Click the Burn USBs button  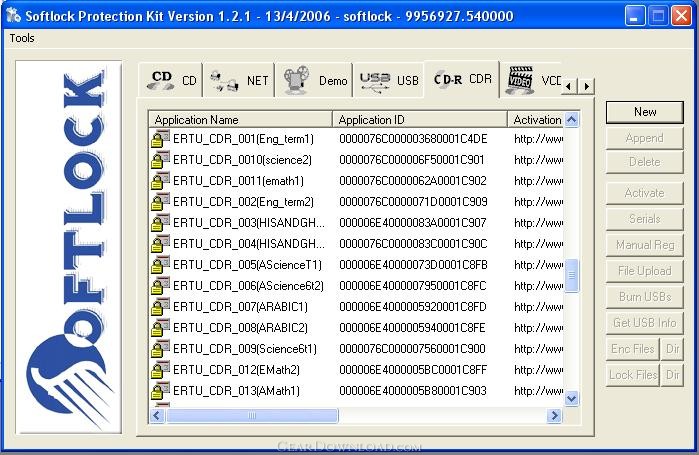tap(645, 297)
